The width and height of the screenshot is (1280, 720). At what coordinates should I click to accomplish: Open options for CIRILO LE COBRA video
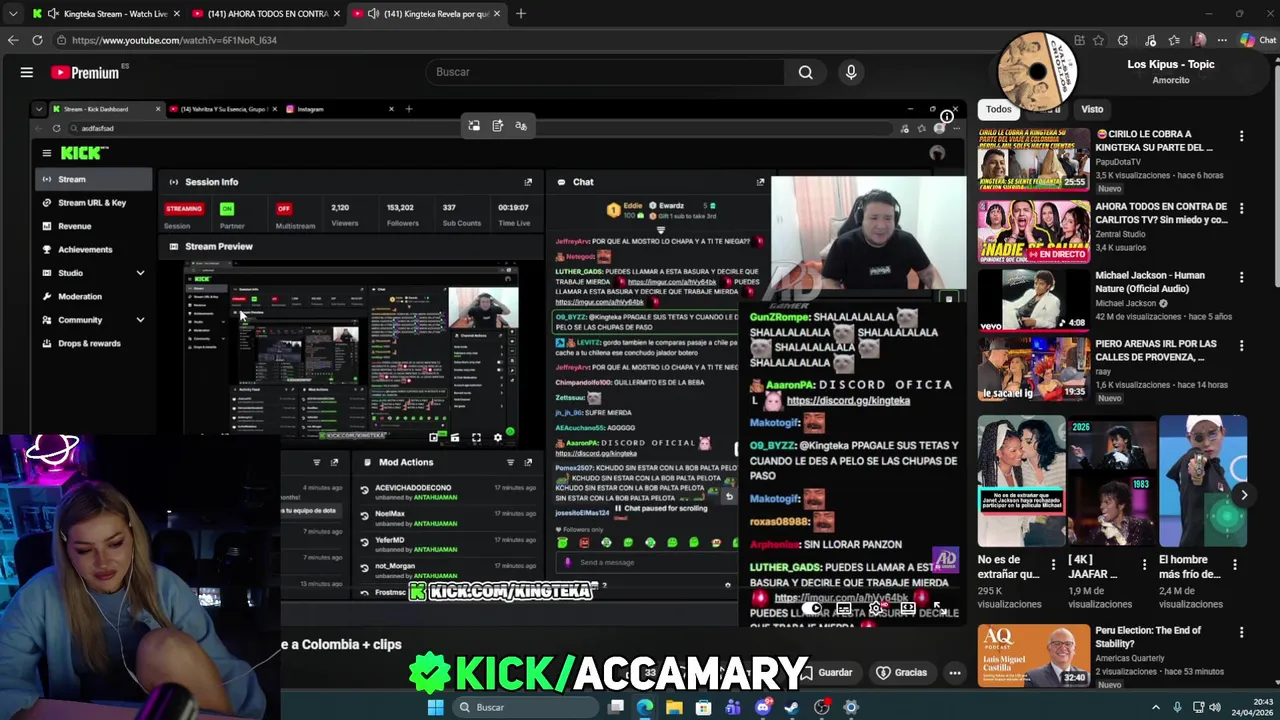pyautogui.click(x=1241, y=136)
